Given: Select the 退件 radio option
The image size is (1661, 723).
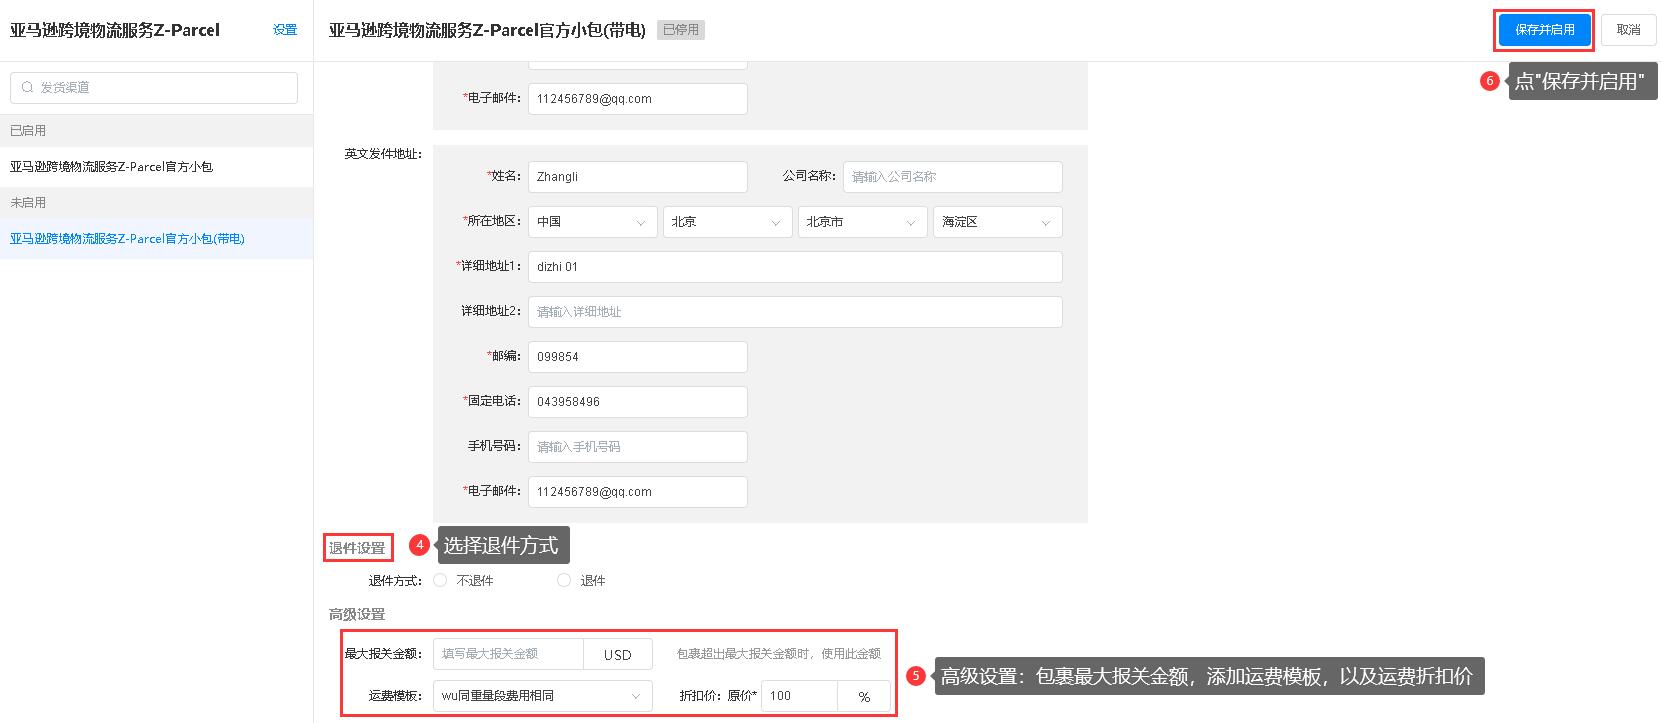Looking at the screenshot, I should click(564, 580).
